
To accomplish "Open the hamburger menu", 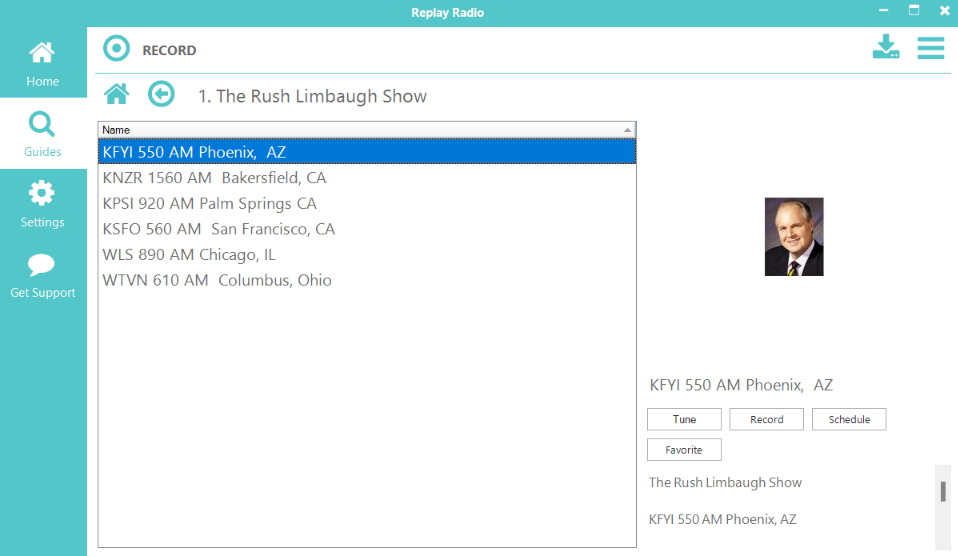I will pyautogui.click(x=931, y=48).
